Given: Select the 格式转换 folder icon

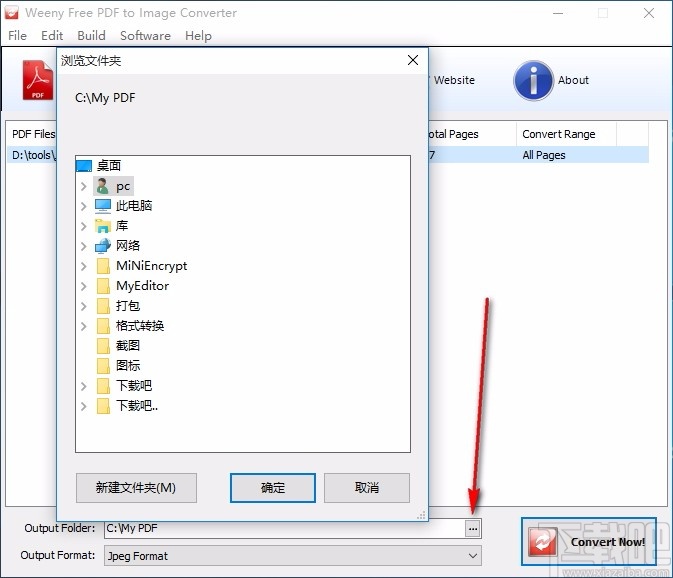Looking at the screenshot, I should click(103, 326).
